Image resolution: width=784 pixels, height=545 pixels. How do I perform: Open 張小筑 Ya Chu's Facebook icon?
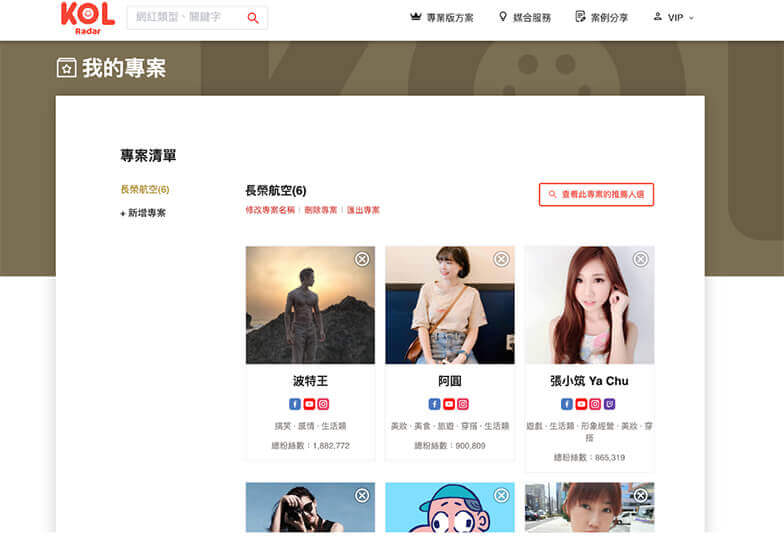point(566,404)
